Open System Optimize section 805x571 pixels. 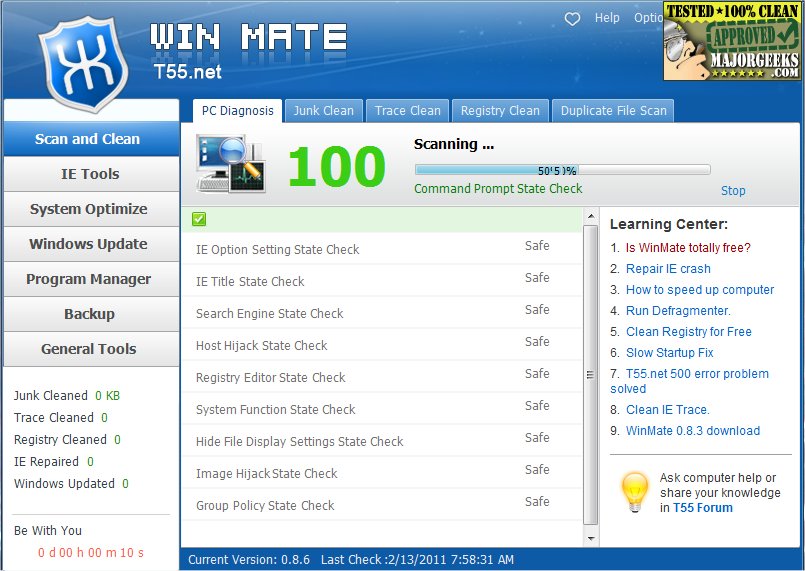(x=91, y=209)
